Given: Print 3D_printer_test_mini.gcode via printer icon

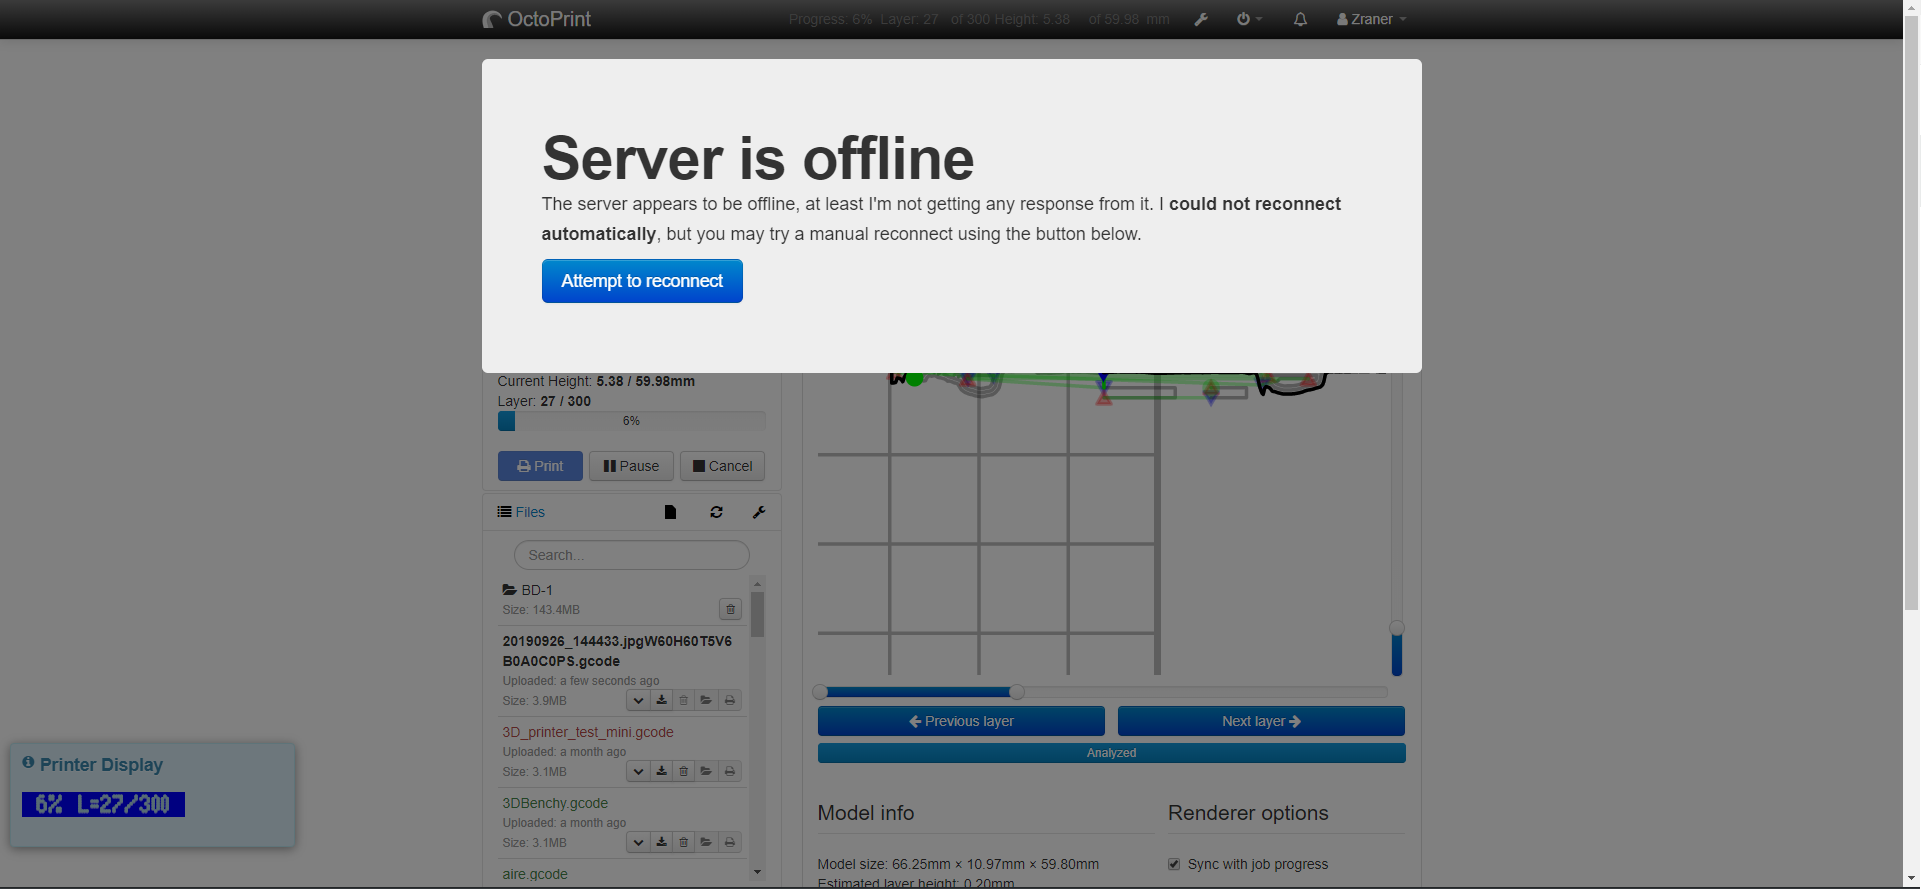Looking at the screenshot, I should (x=730, y=771).
